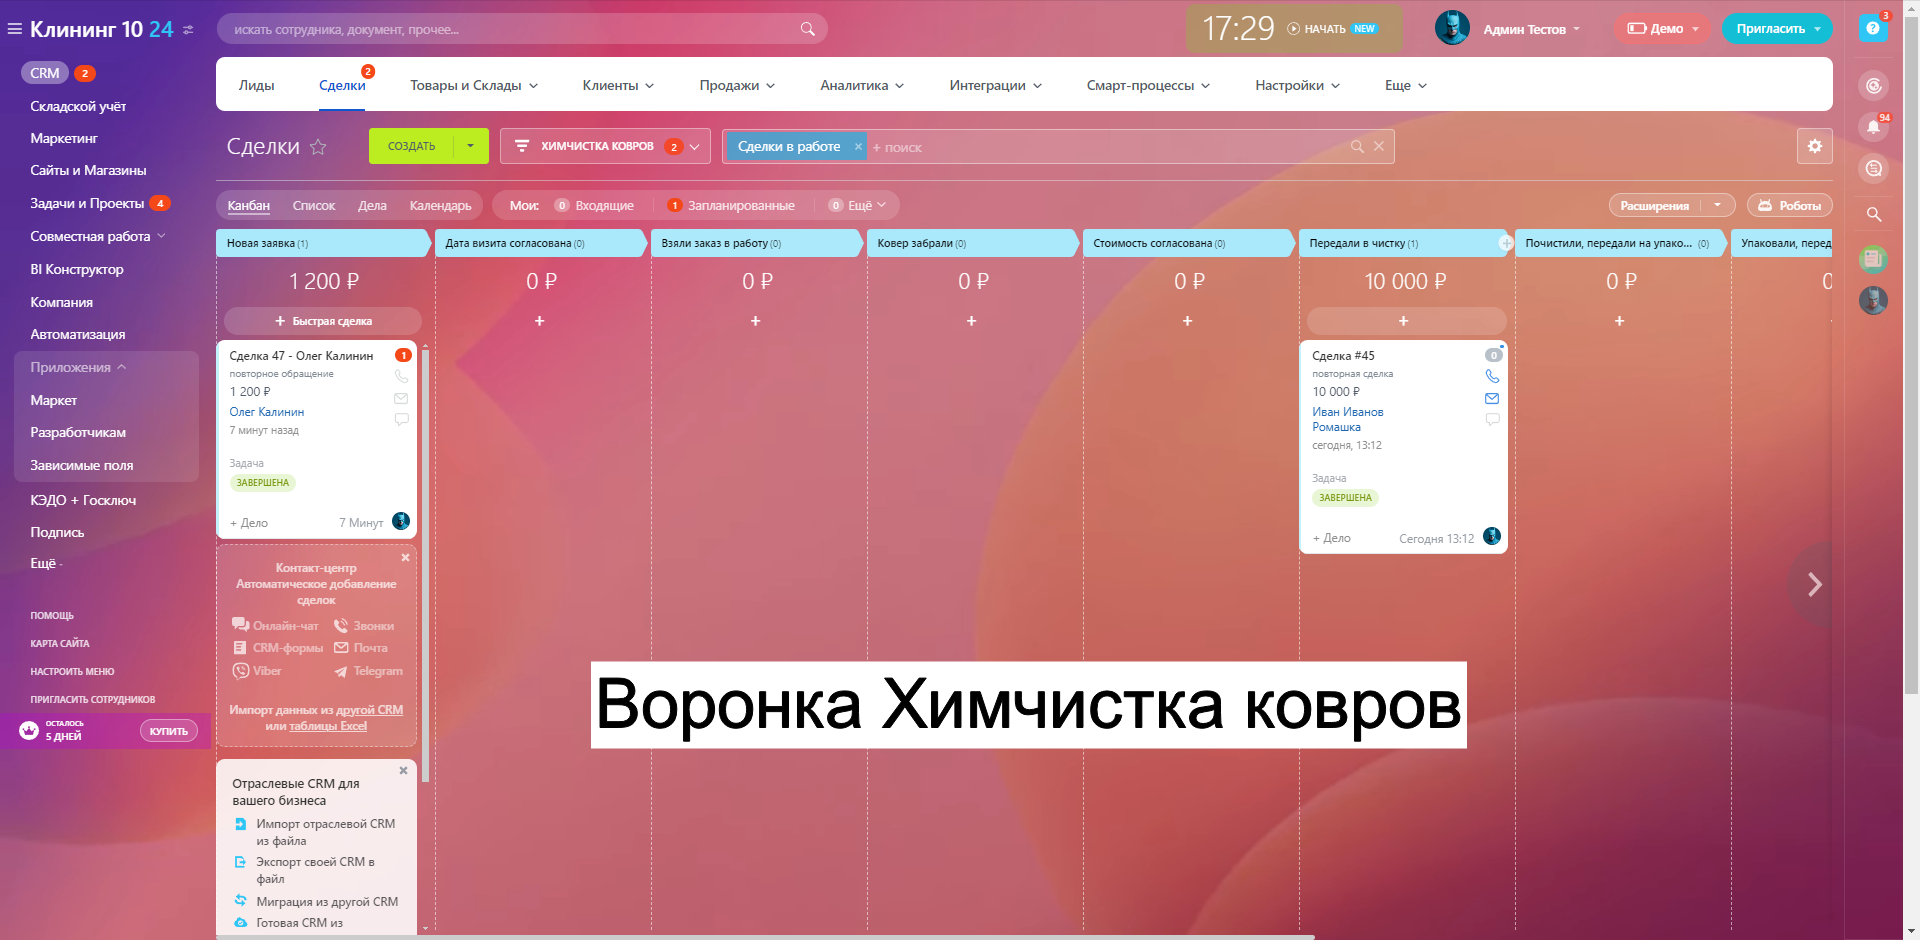Add Сделки page to favorites with the star
Screen dimensions: 1920x940
point(318,147)
